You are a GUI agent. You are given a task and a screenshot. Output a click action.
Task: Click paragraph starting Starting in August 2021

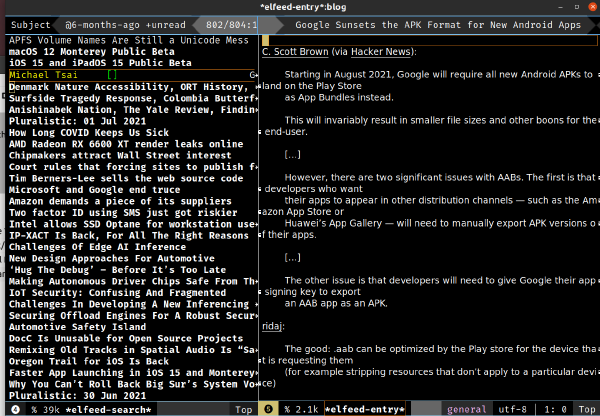[x=429, y=86]
